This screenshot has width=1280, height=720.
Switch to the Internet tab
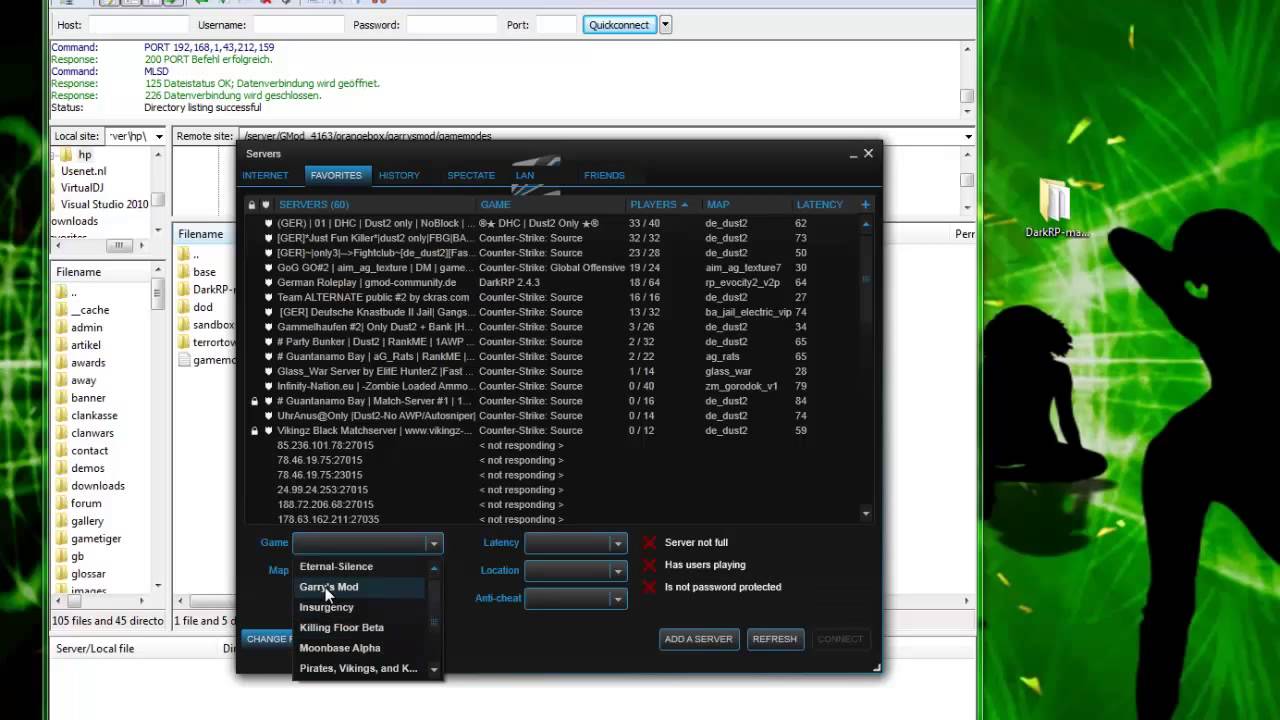265,175
